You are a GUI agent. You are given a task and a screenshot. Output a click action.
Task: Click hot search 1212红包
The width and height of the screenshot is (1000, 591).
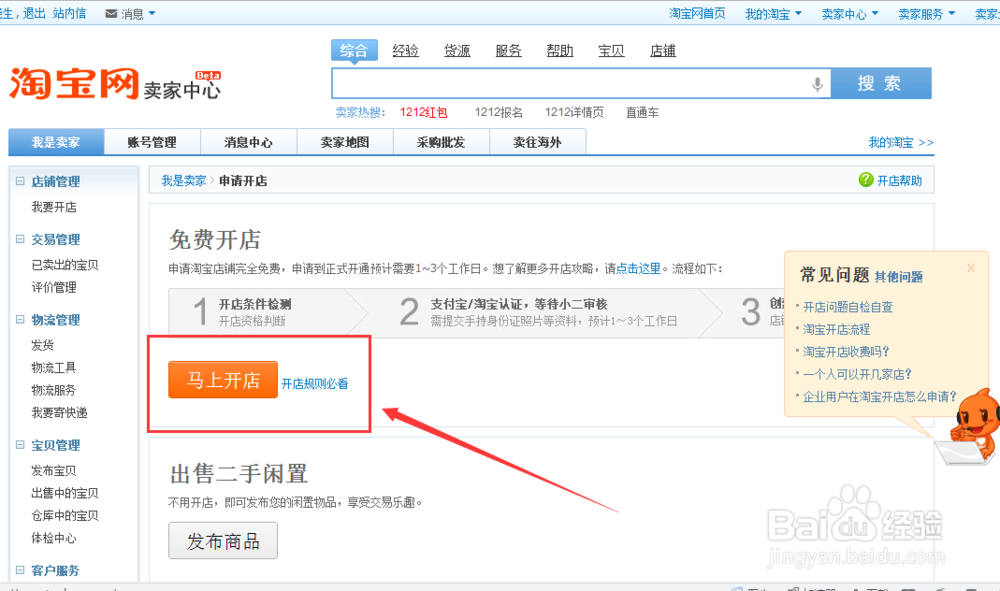[x=423, y=112]
